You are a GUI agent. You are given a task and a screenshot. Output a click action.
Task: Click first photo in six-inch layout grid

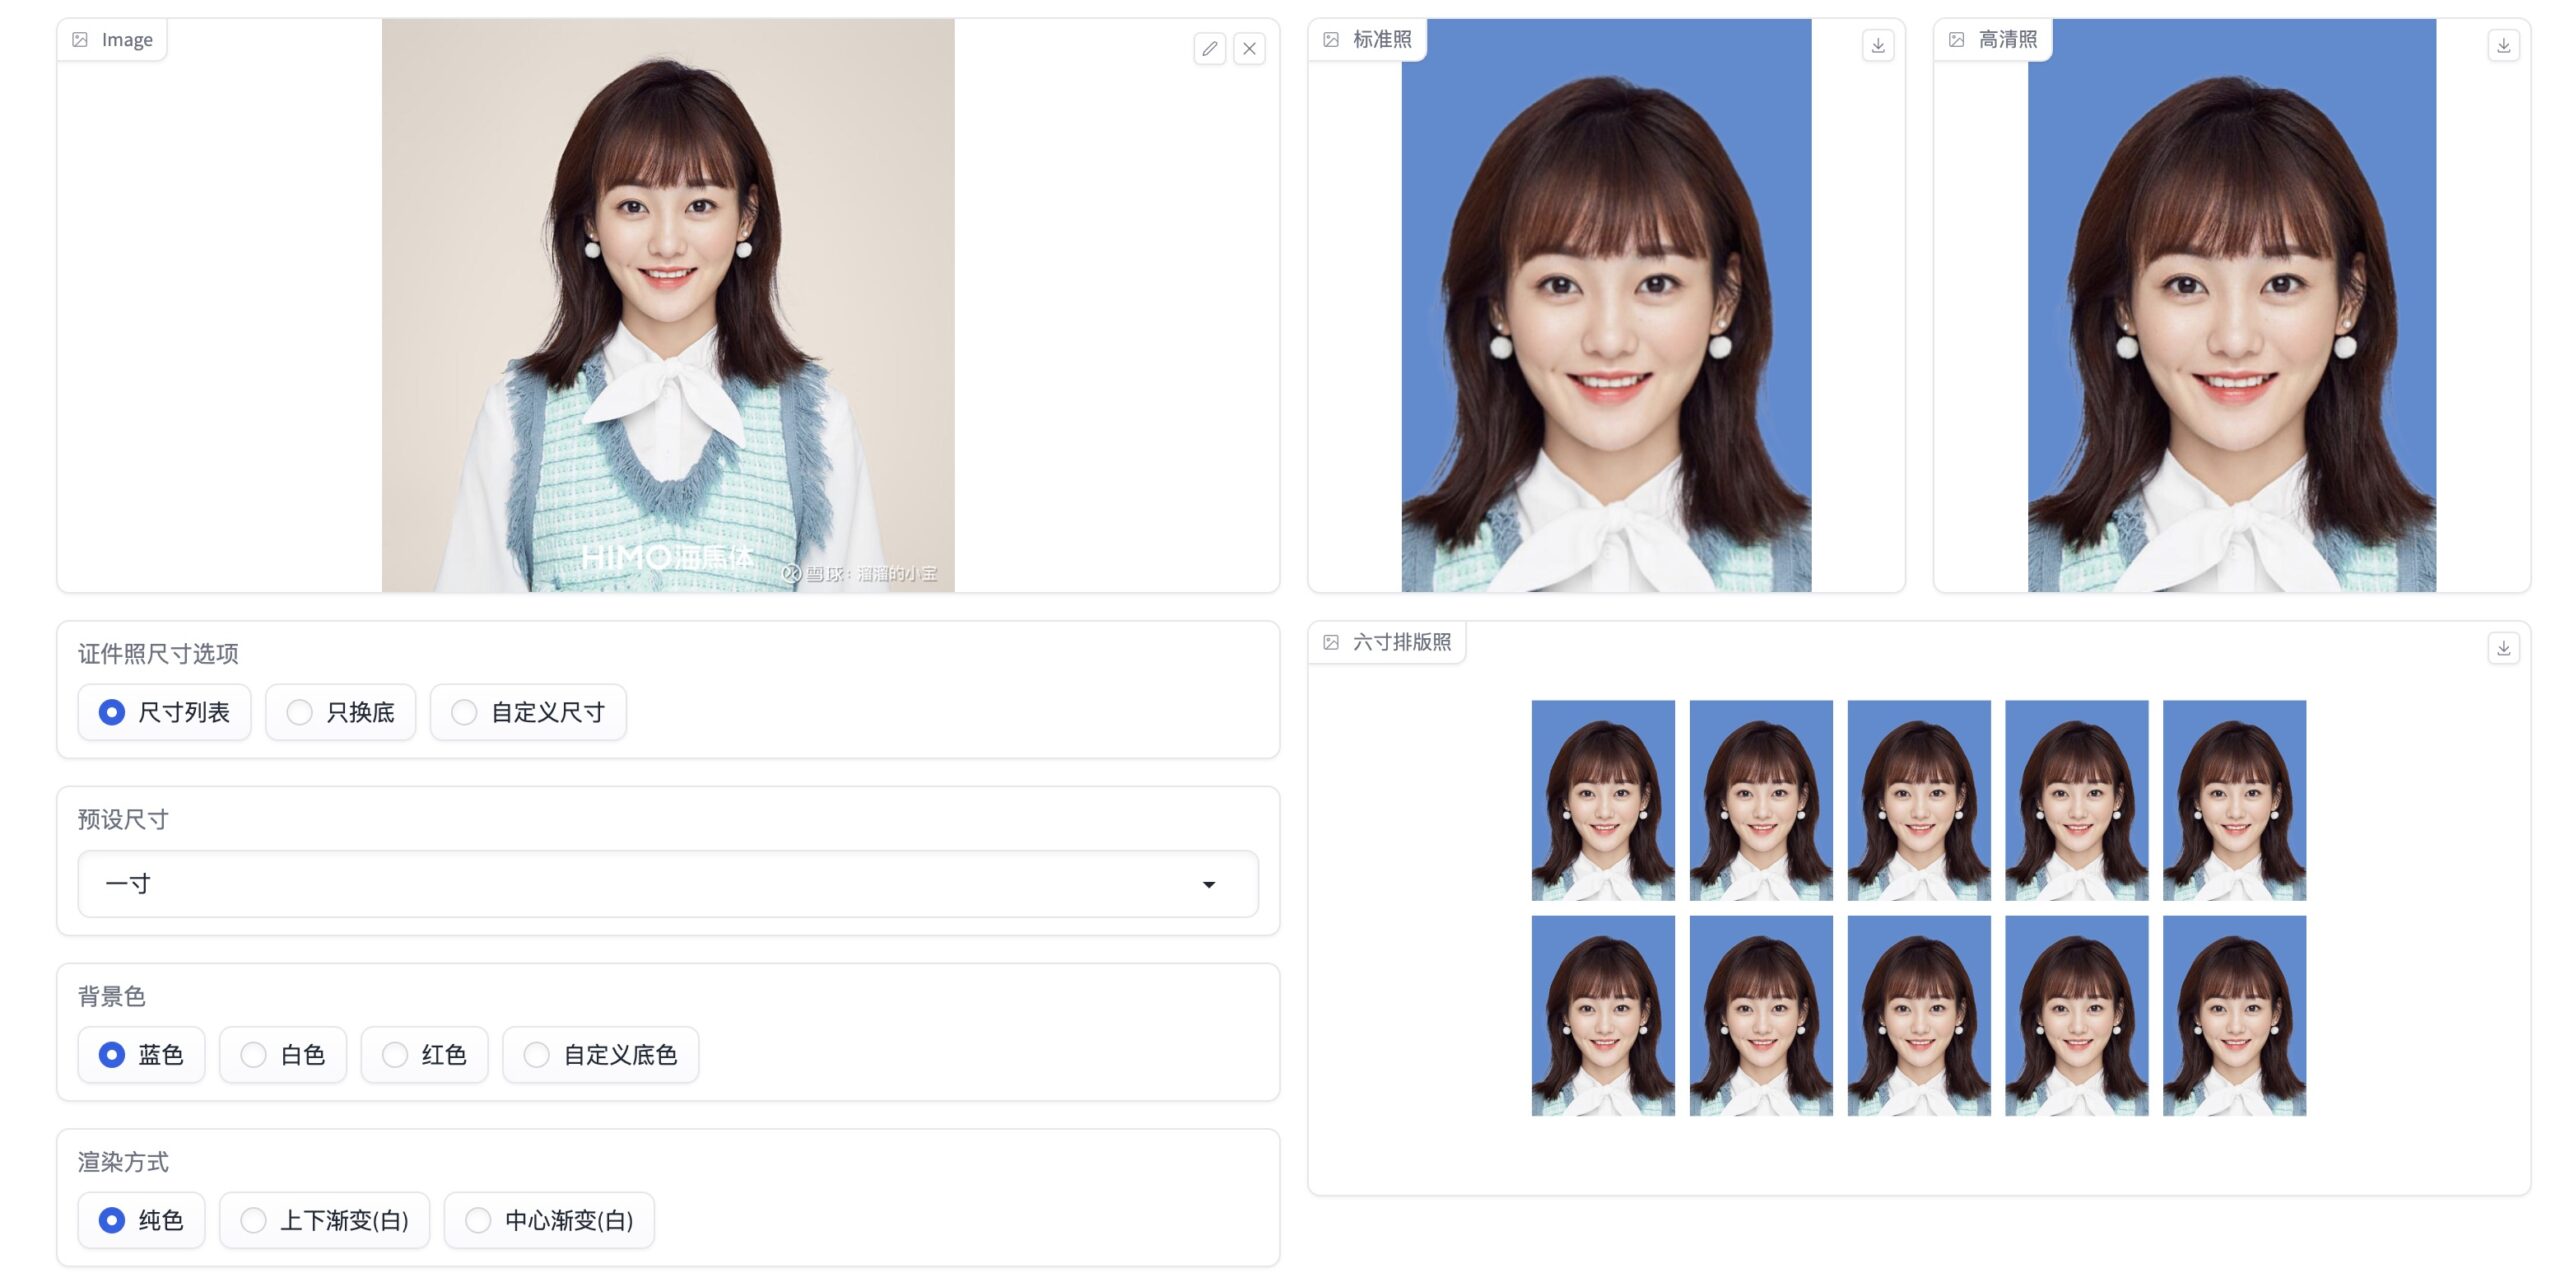1602,800
